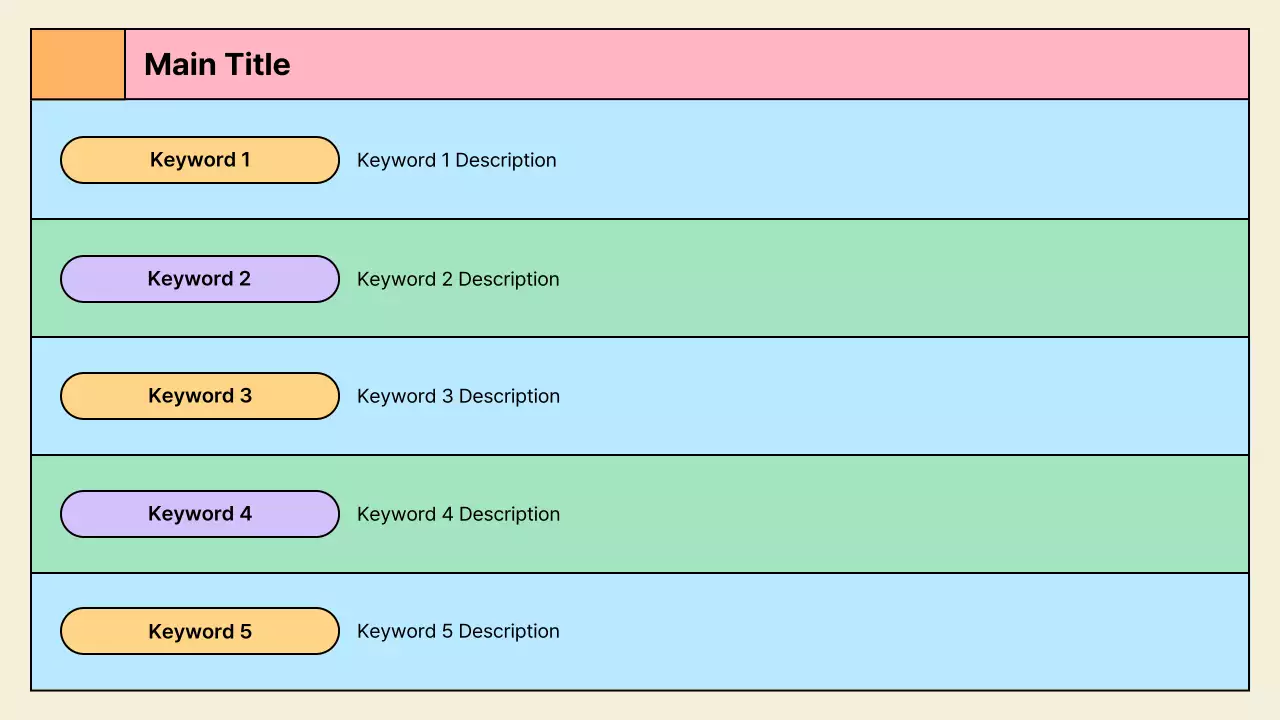
Task: Click the Keyword 1 pill
Action: click(200, 160)
